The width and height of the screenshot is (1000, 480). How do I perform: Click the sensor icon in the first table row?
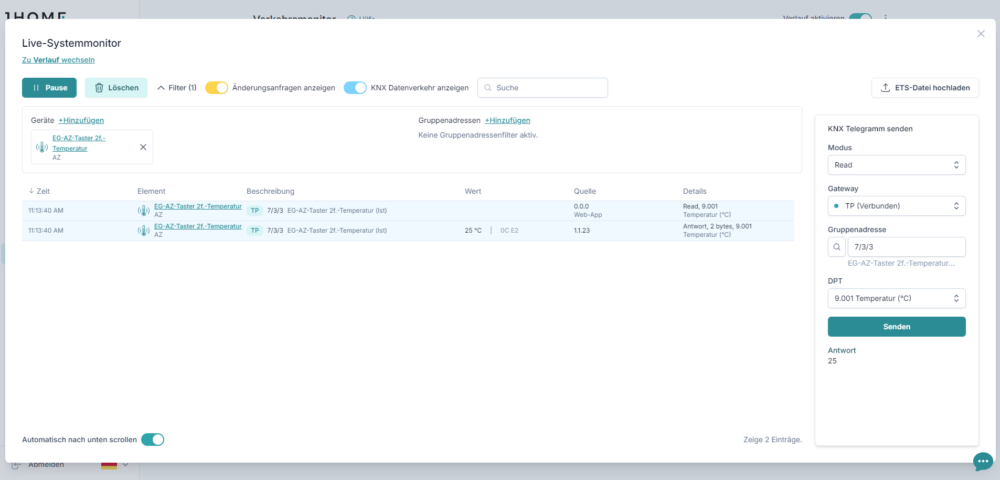[x=144, y=211]
